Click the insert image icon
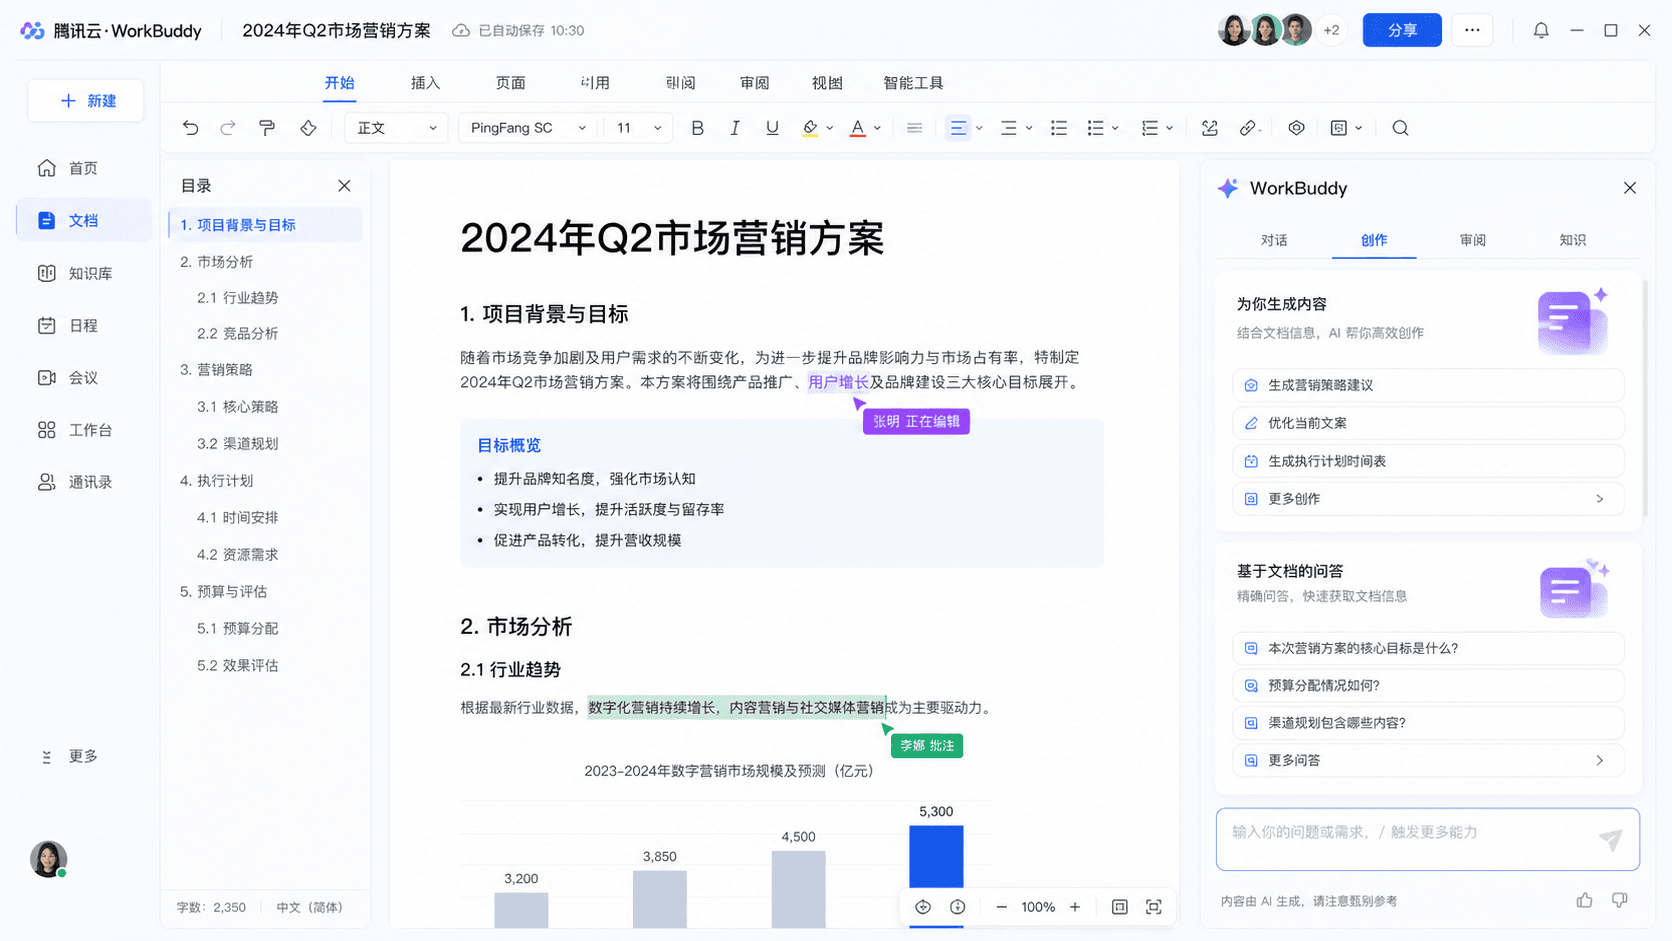This screenshot has height=941, width=1672. coord(1210,128)
